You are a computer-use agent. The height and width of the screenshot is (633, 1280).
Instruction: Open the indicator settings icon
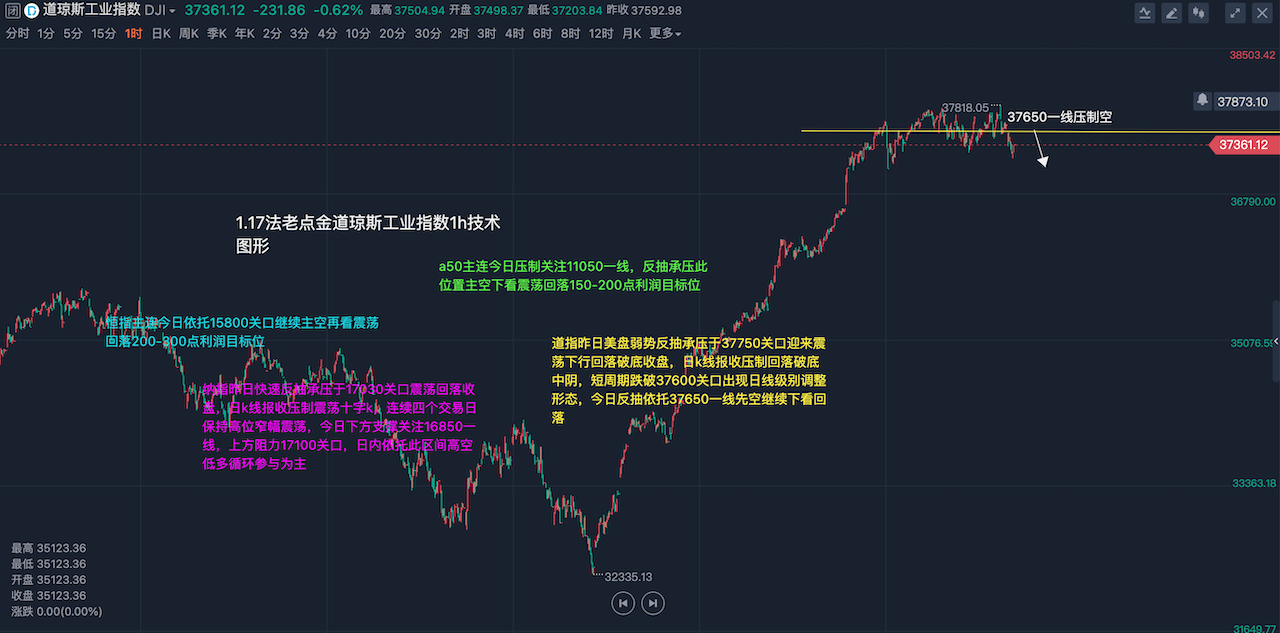[x=1145, y=13]
